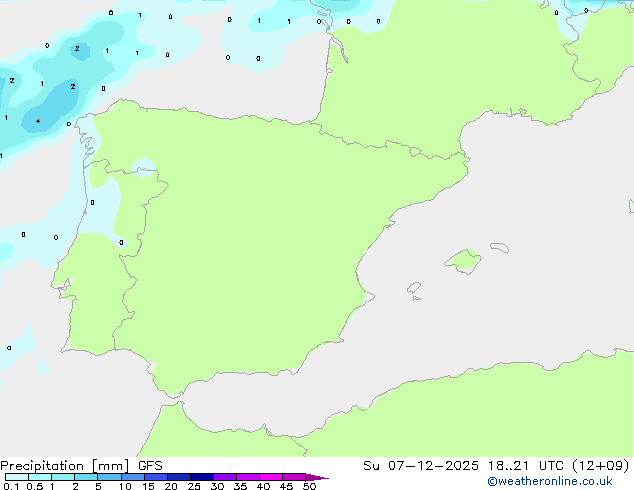Pick the legend swatch between 35 and 40
Image resolution: width=634 pixels, height=490 pixels.
pyautogui.click(x=248, y=477)
